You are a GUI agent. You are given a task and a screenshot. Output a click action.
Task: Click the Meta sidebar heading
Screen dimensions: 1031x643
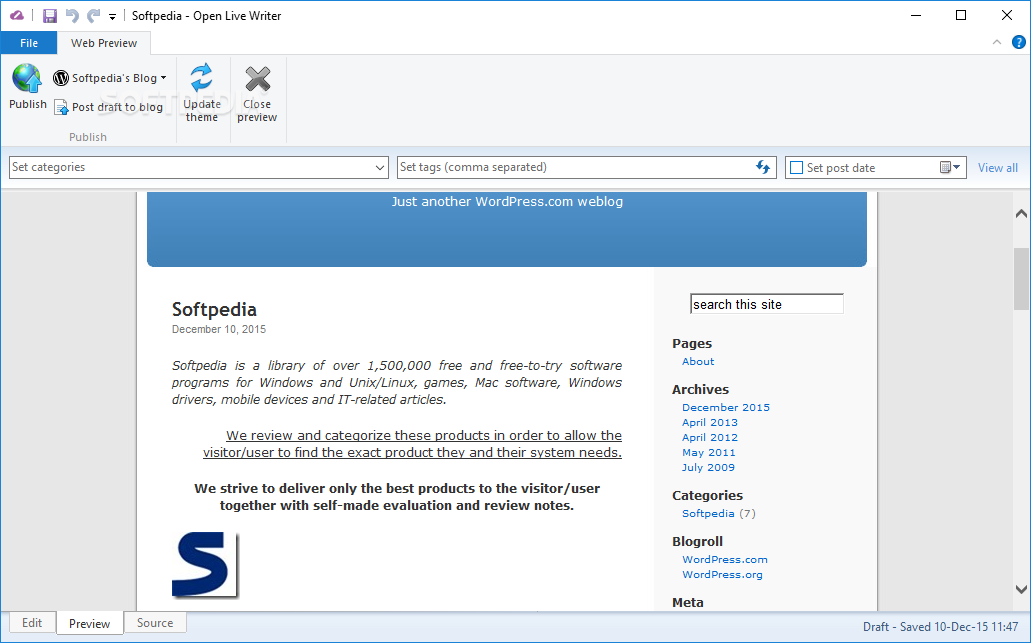(x=688, y=602)
